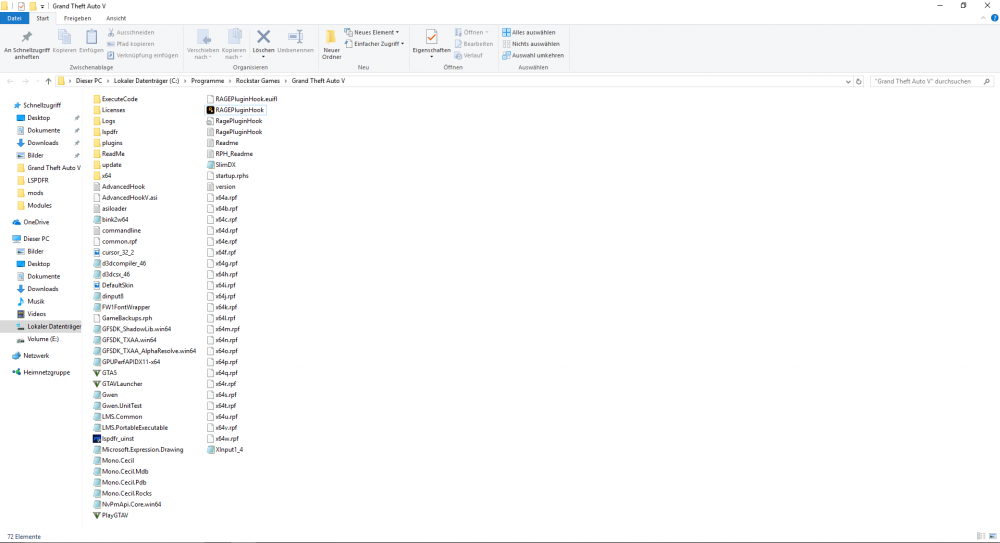Switch to the Freigeben ribbon tab

[77, 19]
